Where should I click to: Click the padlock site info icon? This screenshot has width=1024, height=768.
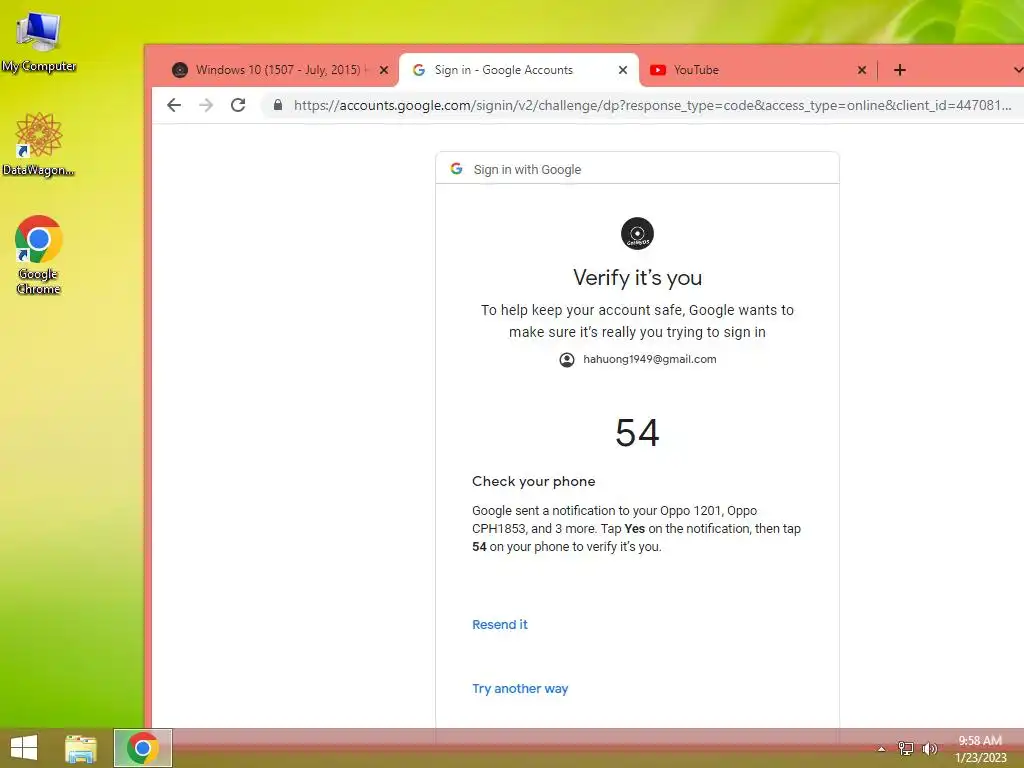click(x=278, y=105)
